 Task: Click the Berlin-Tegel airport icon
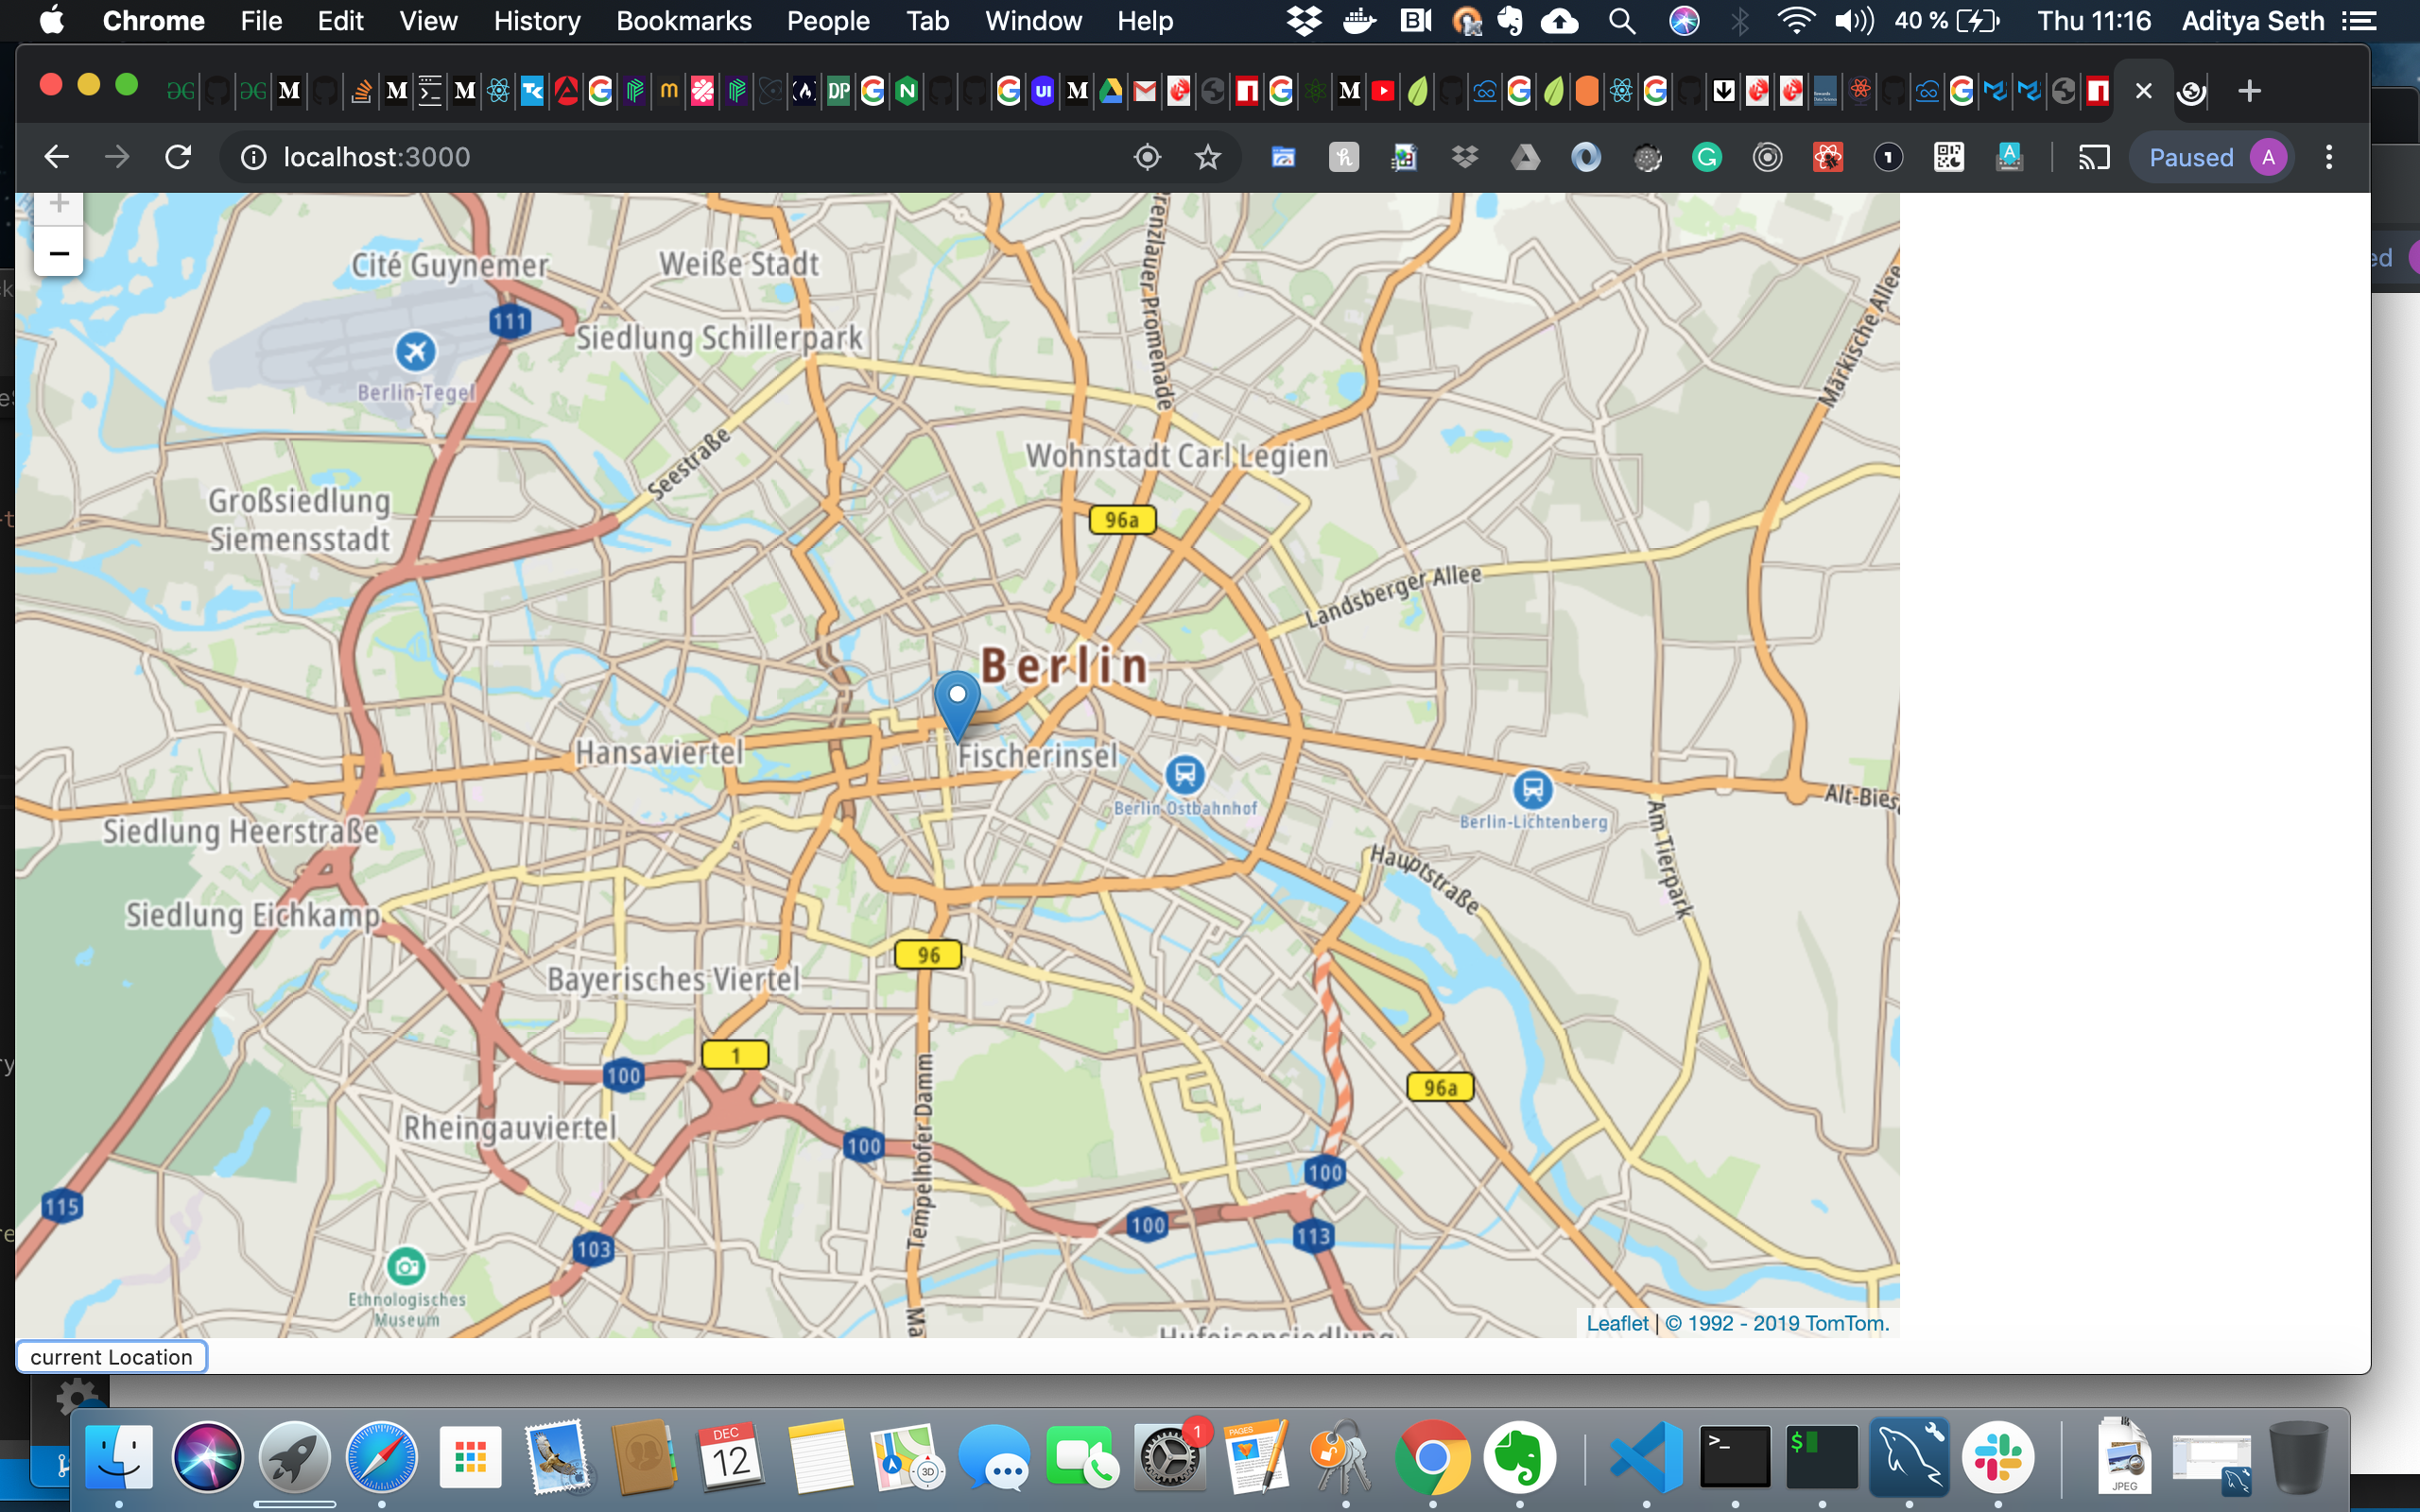[x=415, y=351]
